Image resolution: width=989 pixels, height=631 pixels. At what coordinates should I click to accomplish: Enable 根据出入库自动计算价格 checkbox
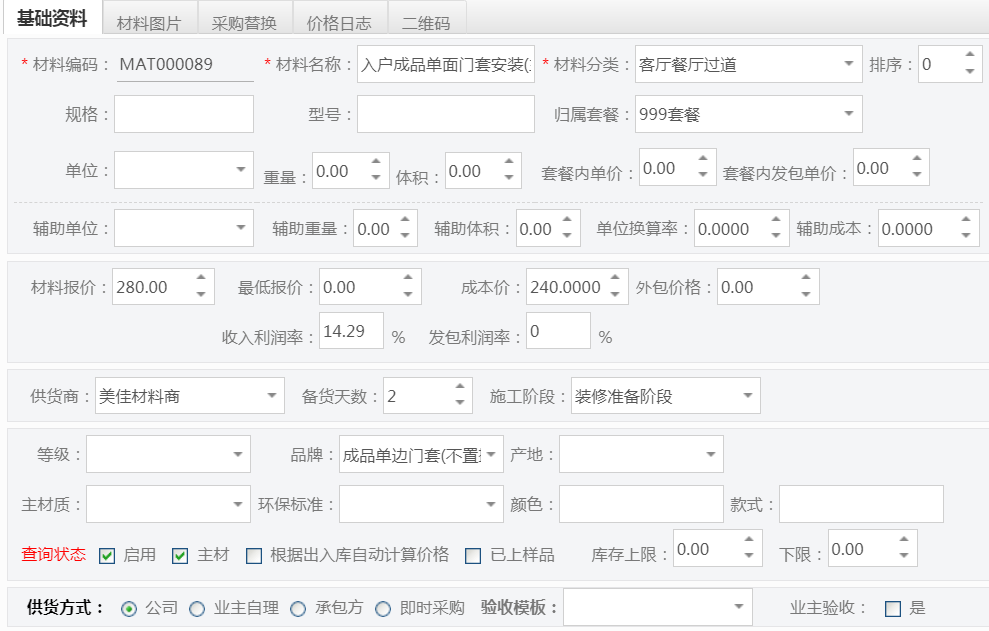(254, 555)
